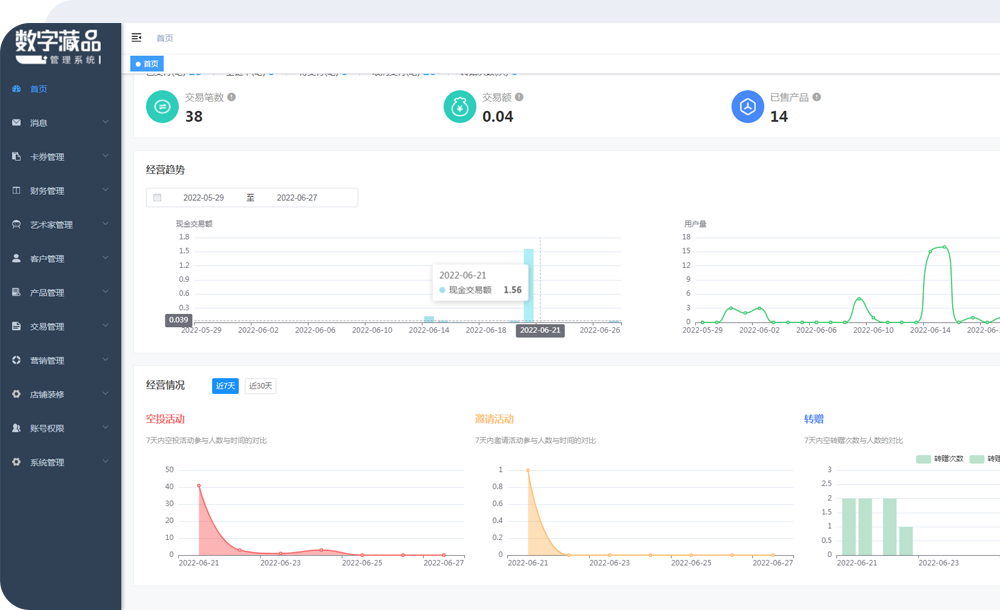The width and height of the screenshot is (1000, 610).
Task: Click the 经营情况 section title
Action: 165,385
